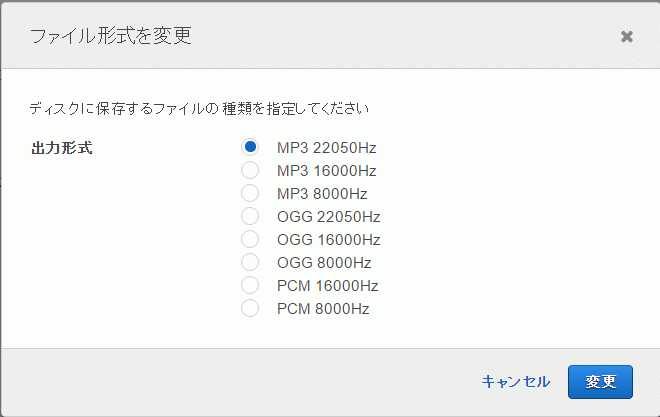
Task: Select the PCM 16000Hz radio button
Action: click(250, 285)
